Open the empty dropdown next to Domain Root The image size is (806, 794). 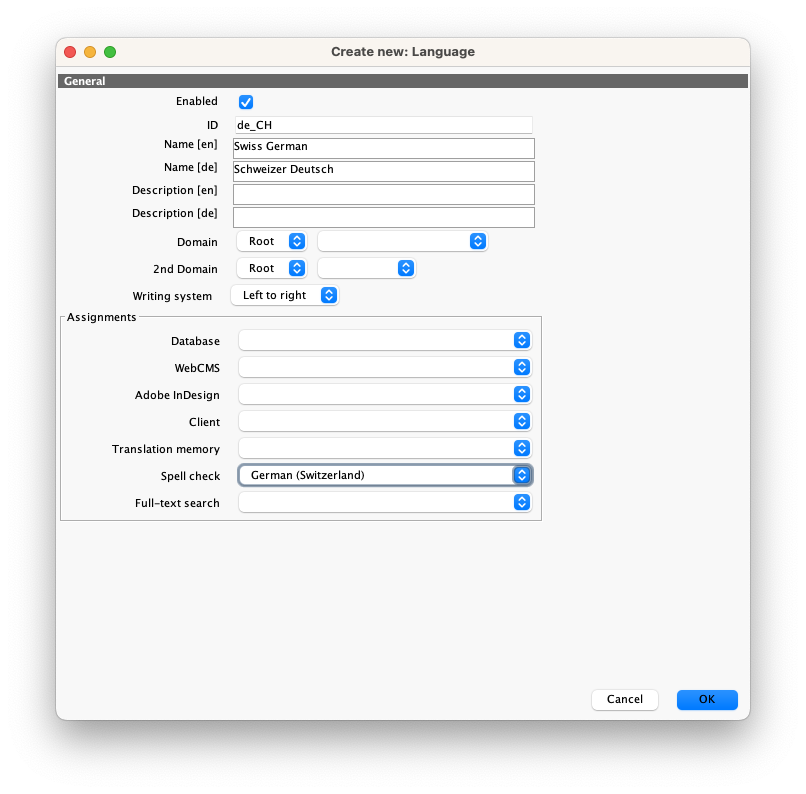tap(402, 241)
